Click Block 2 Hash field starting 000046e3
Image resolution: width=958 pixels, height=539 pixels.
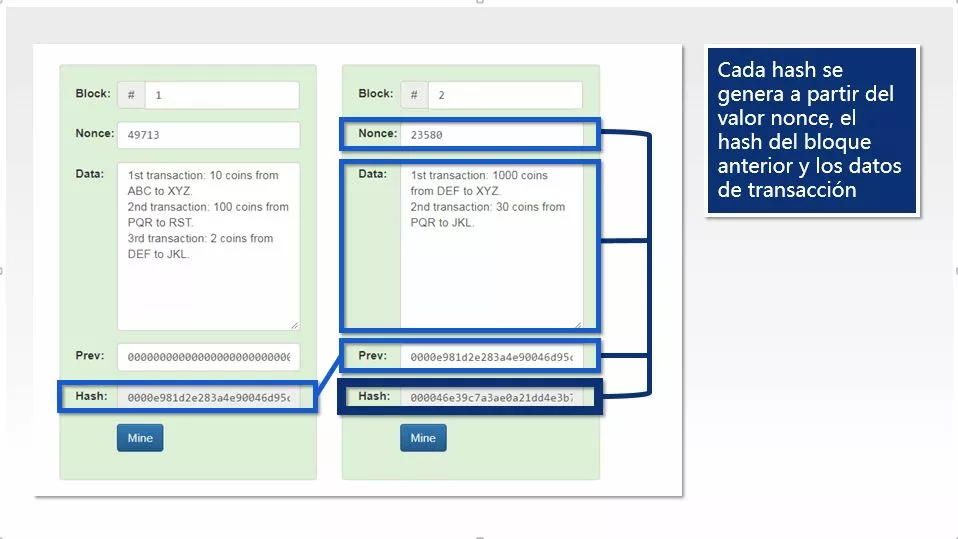pos(492,397)
